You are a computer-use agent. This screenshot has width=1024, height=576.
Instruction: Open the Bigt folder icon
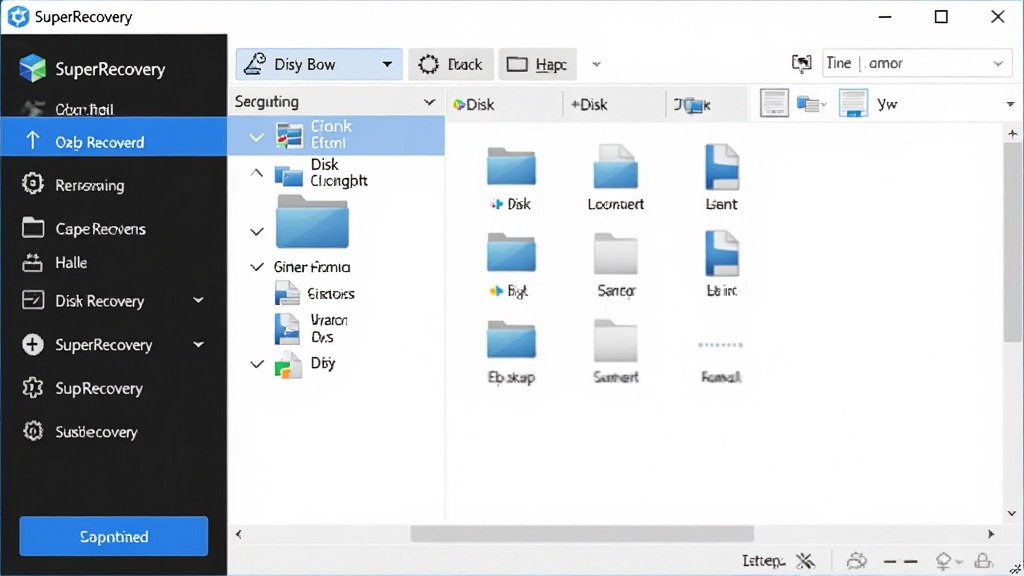(511, 253)
